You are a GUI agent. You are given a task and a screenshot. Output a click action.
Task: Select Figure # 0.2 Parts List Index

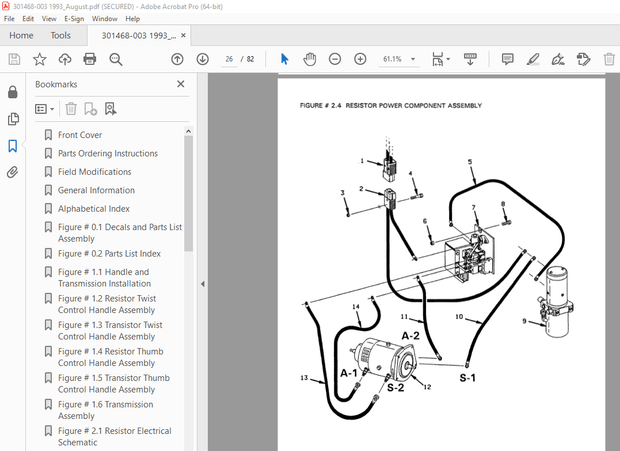click(109, 254)
